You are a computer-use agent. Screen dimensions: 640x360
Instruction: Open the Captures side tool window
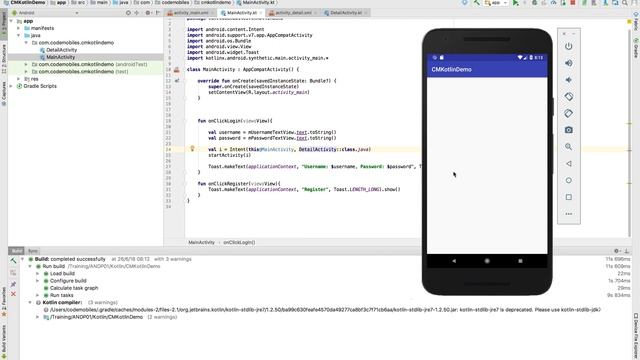coord(4,93)
